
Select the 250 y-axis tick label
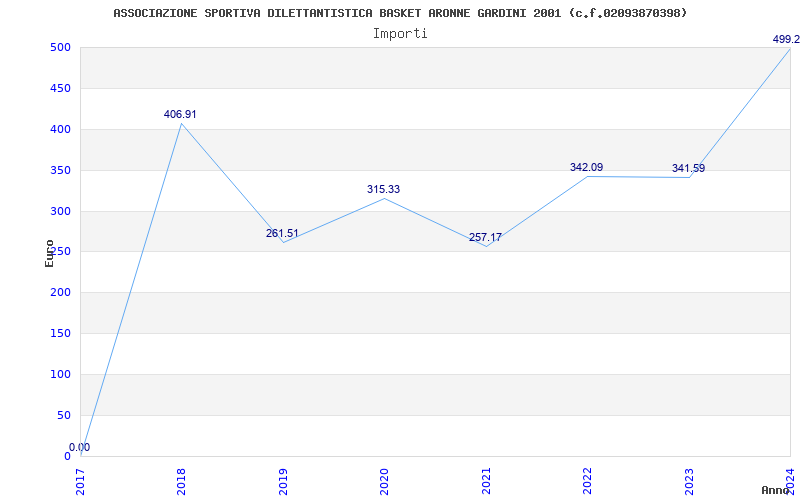(x=59, y=252)
